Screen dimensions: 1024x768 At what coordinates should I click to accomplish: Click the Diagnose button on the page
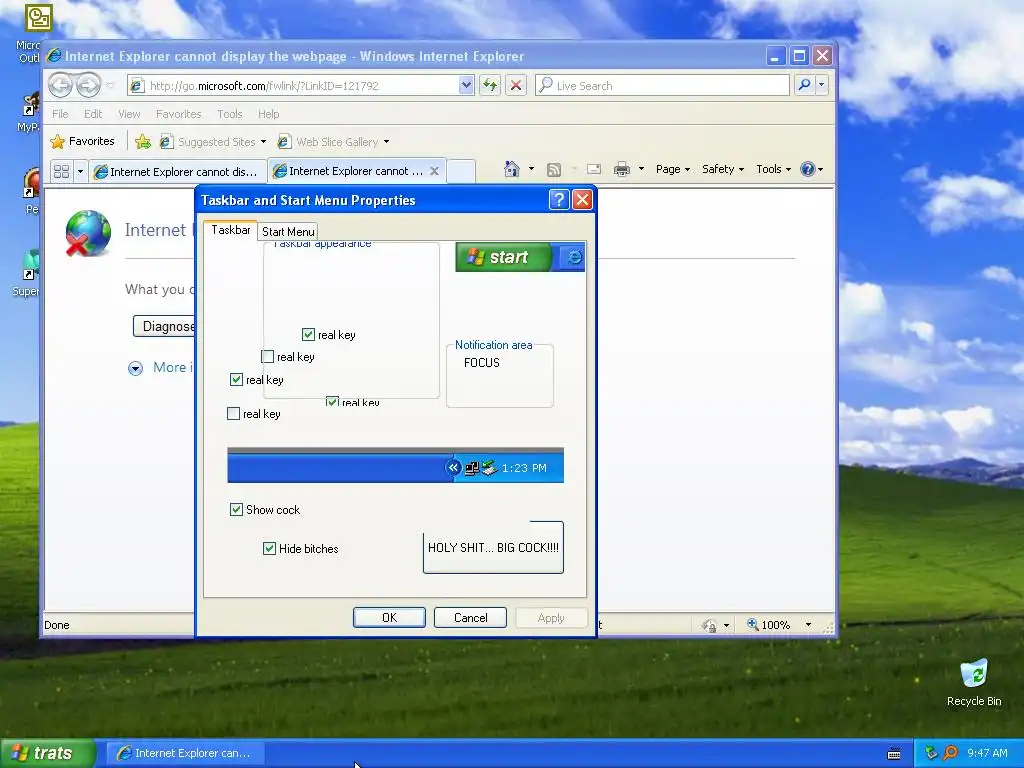pos(165,326)
